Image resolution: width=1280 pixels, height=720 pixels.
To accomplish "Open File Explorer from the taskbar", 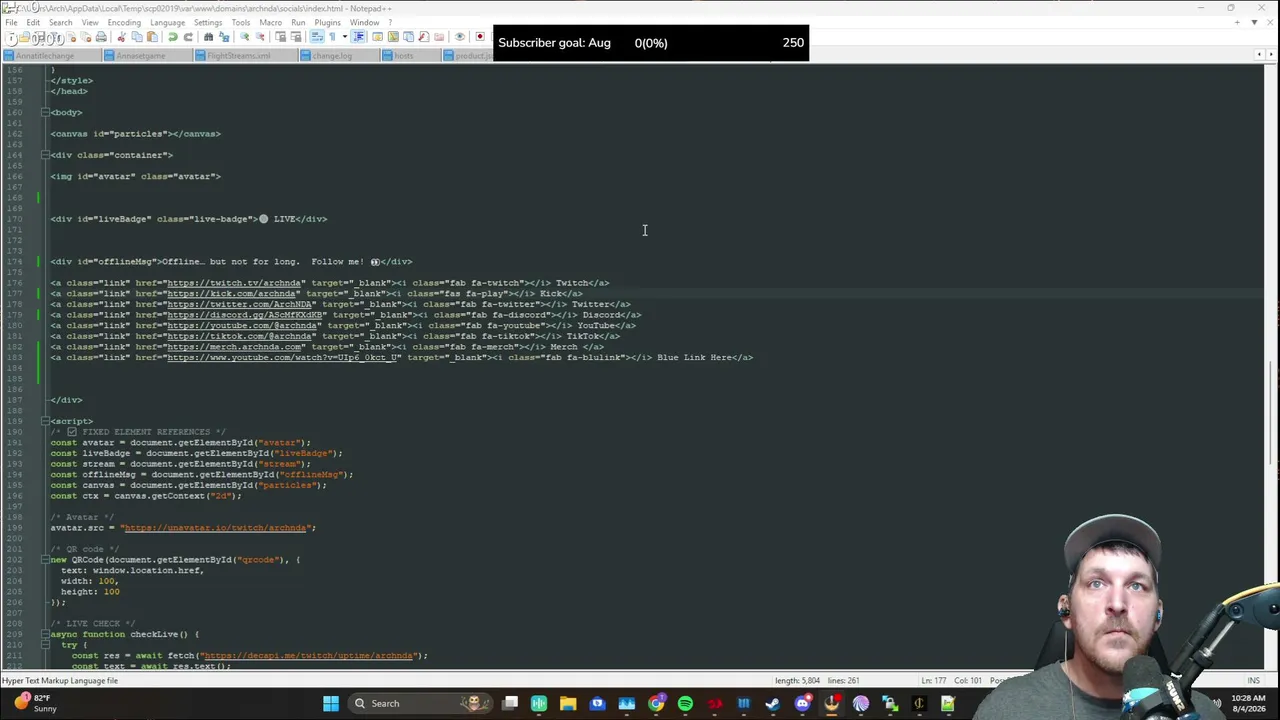I will [568, 703].
